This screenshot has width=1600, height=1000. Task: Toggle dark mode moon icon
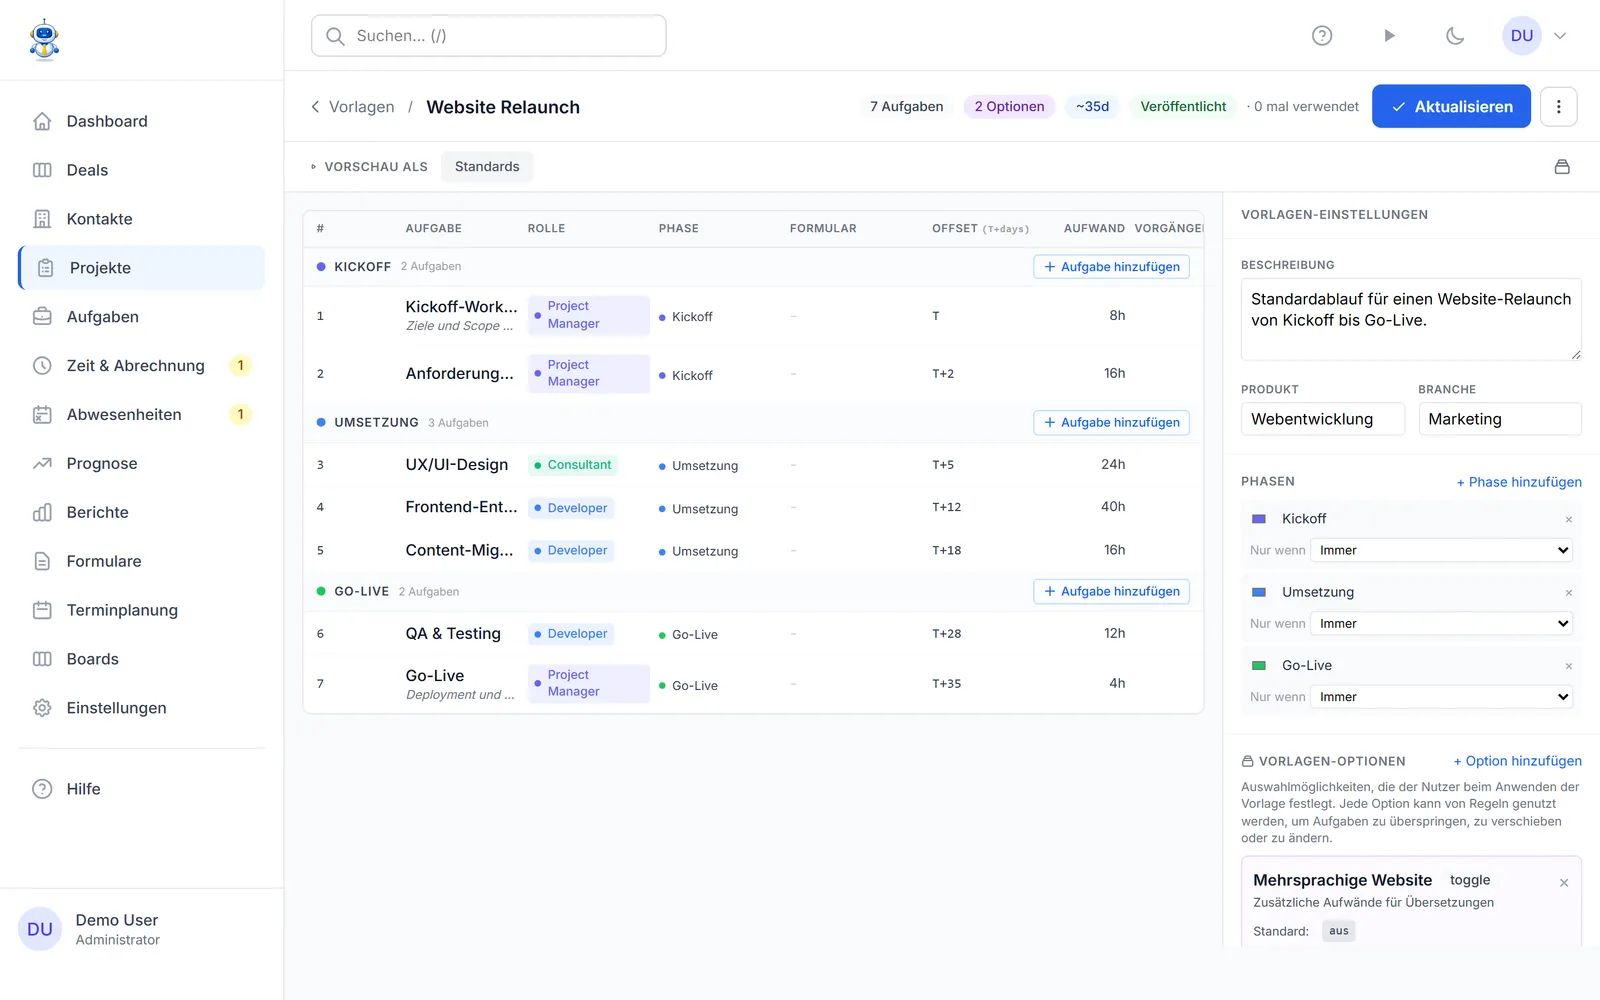[1455, 36]
